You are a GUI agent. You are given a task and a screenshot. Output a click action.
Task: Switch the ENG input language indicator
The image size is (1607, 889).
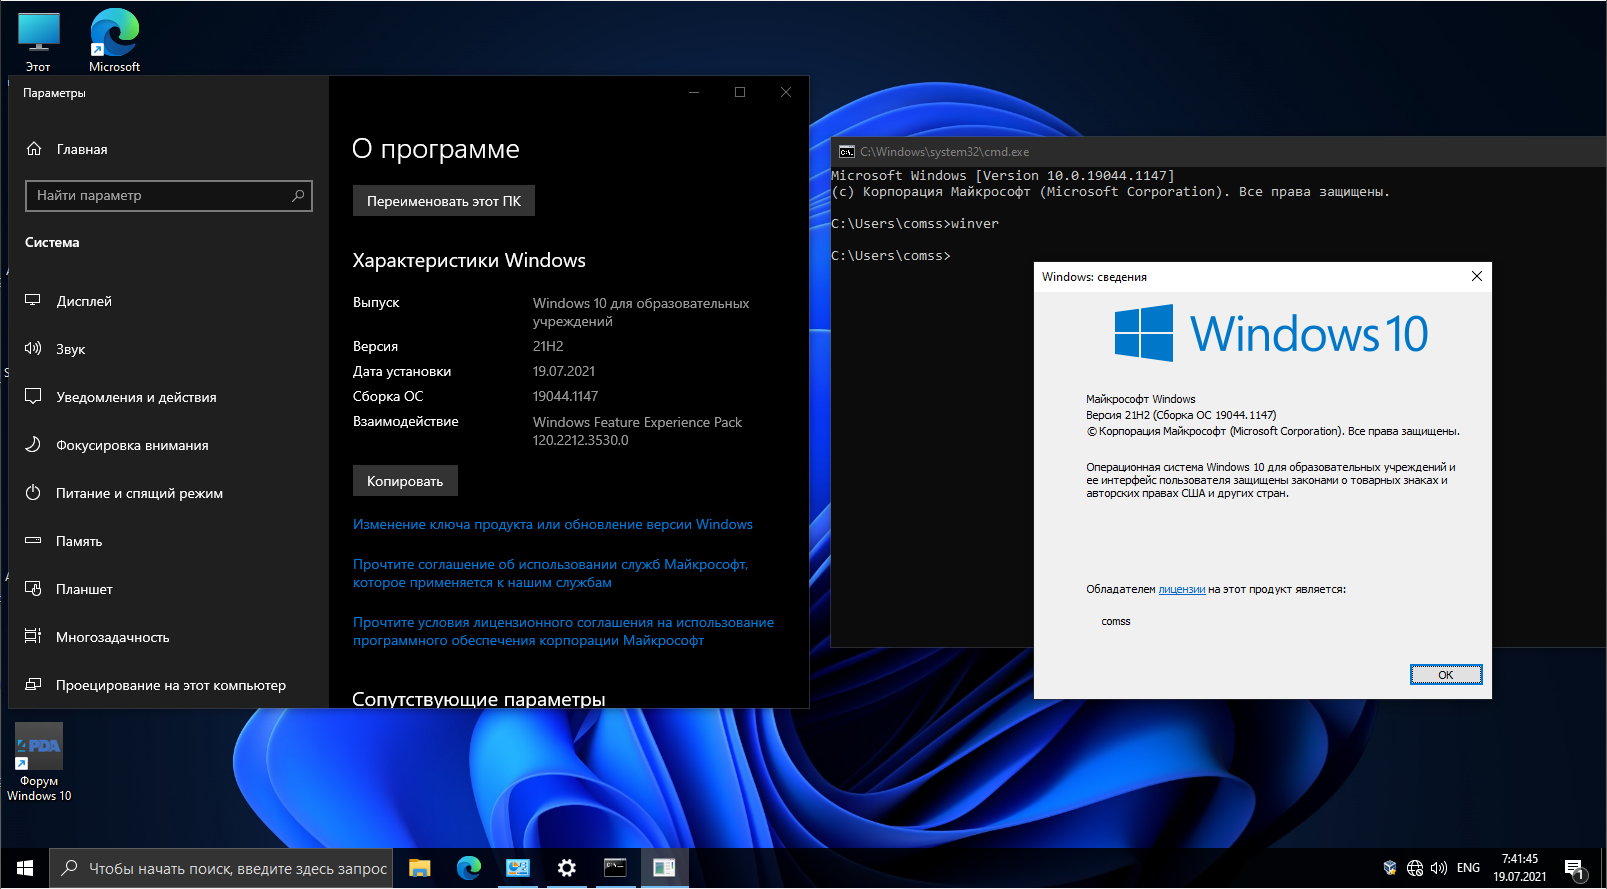point(1469,868)
